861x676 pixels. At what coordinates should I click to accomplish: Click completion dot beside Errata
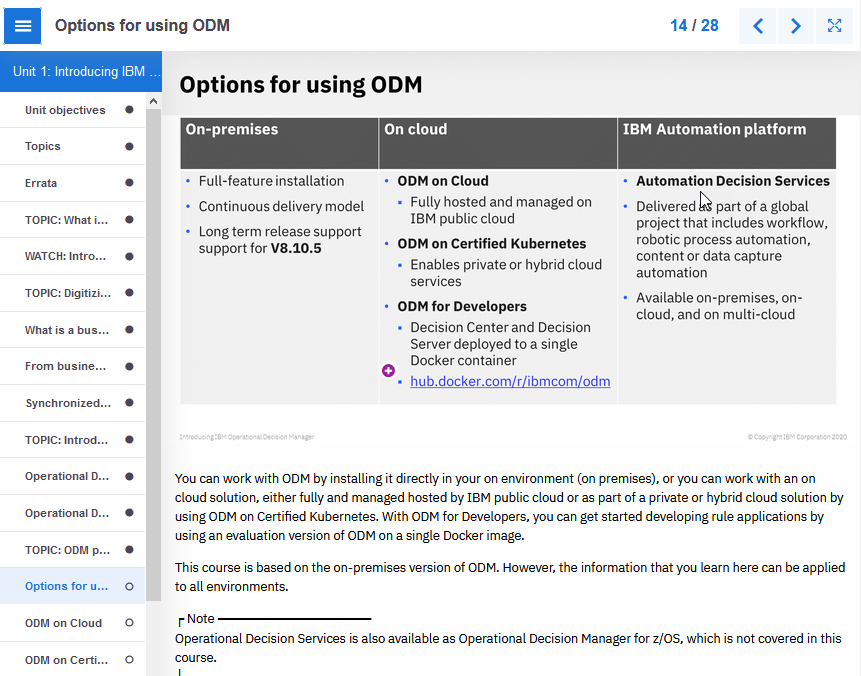130,182
